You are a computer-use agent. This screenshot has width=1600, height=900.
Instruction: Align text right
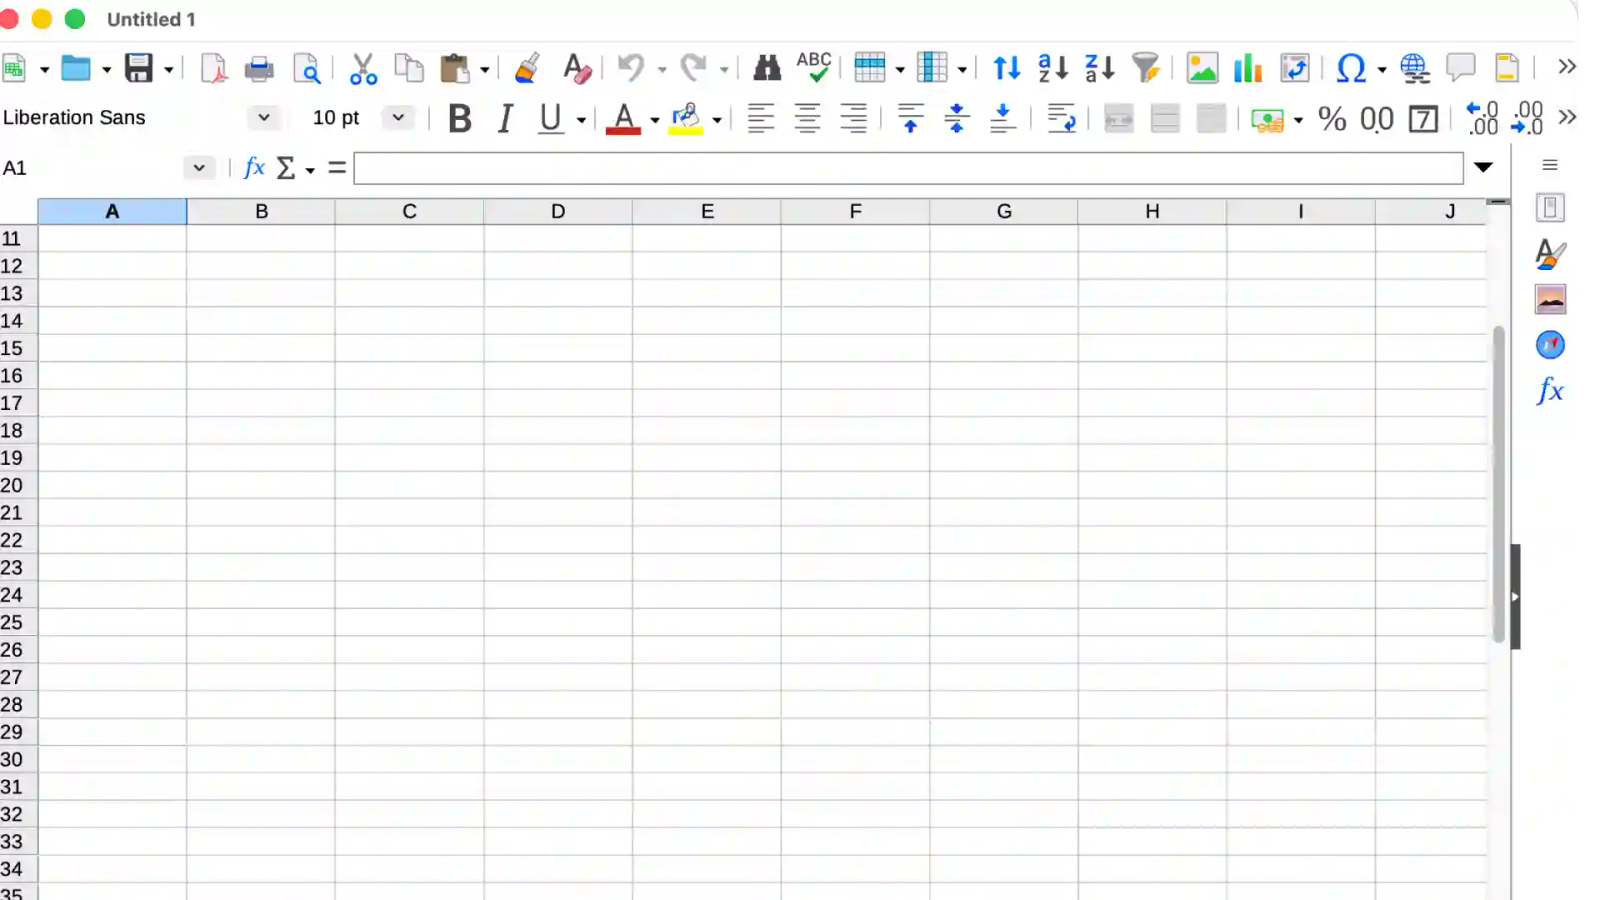[854, 118]
